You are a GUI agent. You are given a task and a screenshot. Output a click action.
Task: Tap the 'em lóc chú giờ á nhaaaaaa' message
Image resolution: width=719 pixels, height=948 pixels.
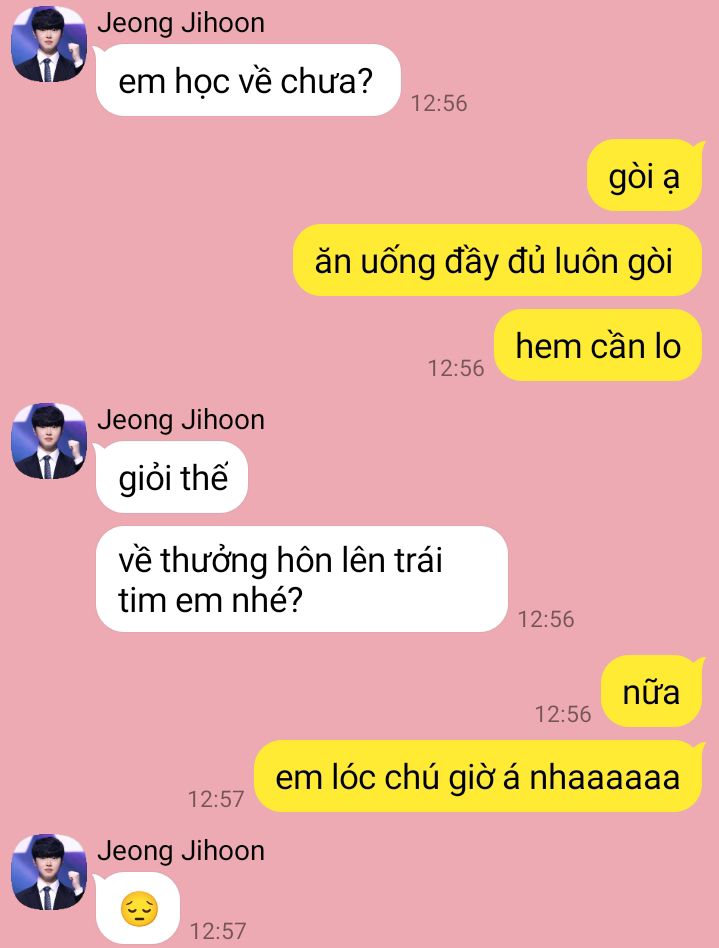(x=478, y=776)
